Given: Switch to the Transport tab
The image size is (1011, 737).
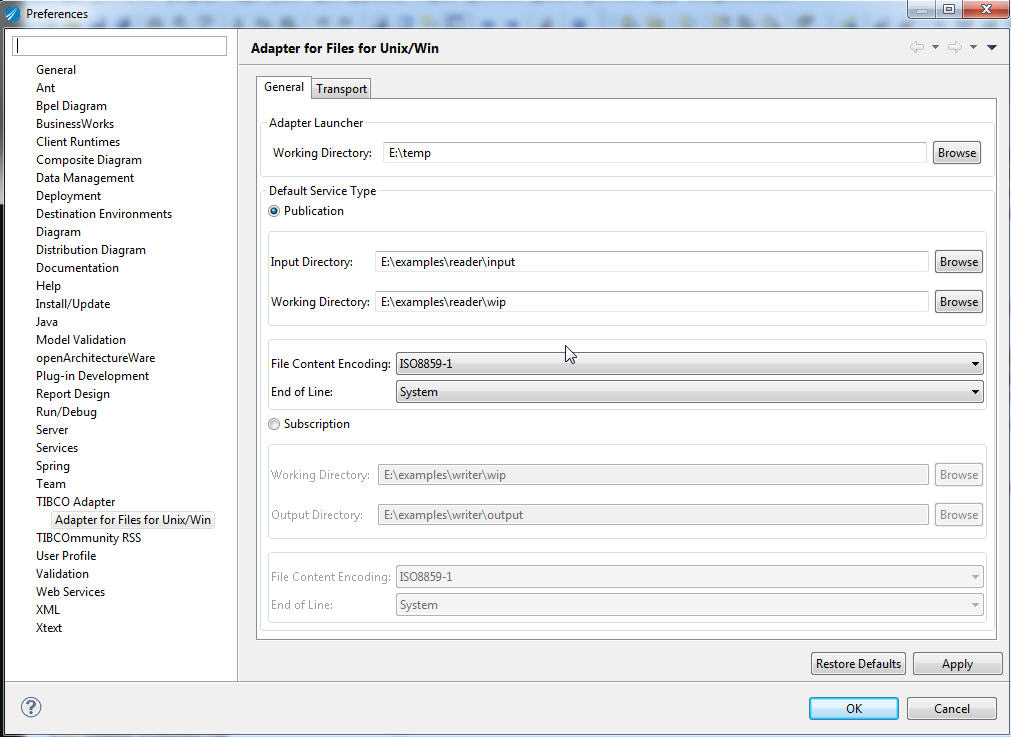Looking at the screenshot, I should pyautogui.click(x=342, y=89).
